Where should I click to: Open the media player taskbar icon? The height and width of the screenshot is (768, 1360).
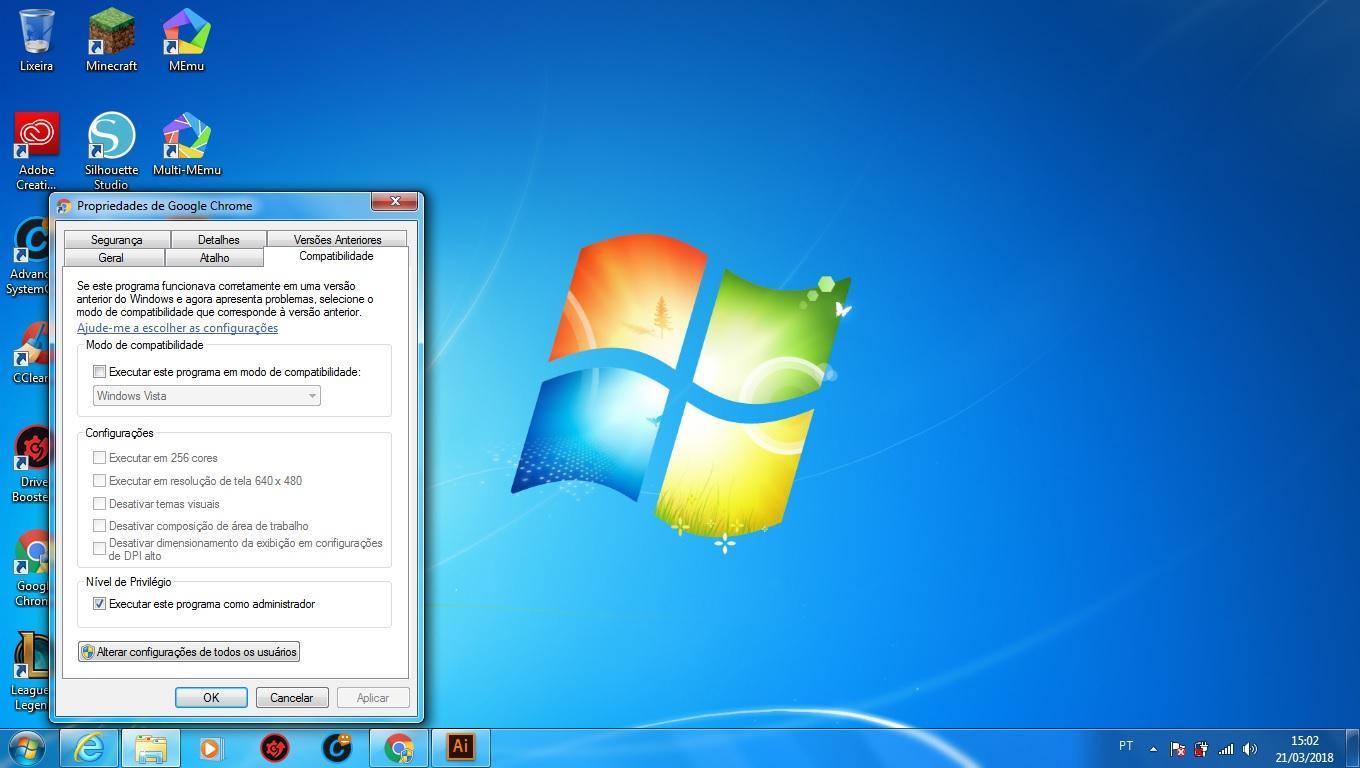click(211, 747)
